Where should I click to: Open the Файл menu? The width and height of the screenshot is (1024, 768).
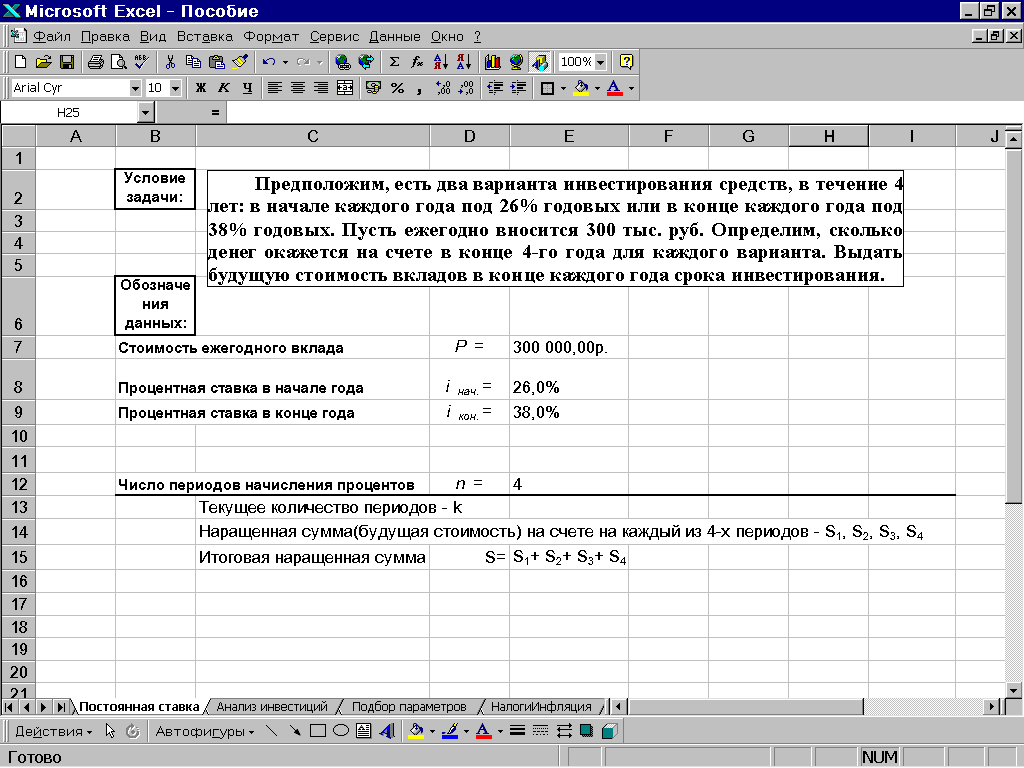[x=52, y=37]
